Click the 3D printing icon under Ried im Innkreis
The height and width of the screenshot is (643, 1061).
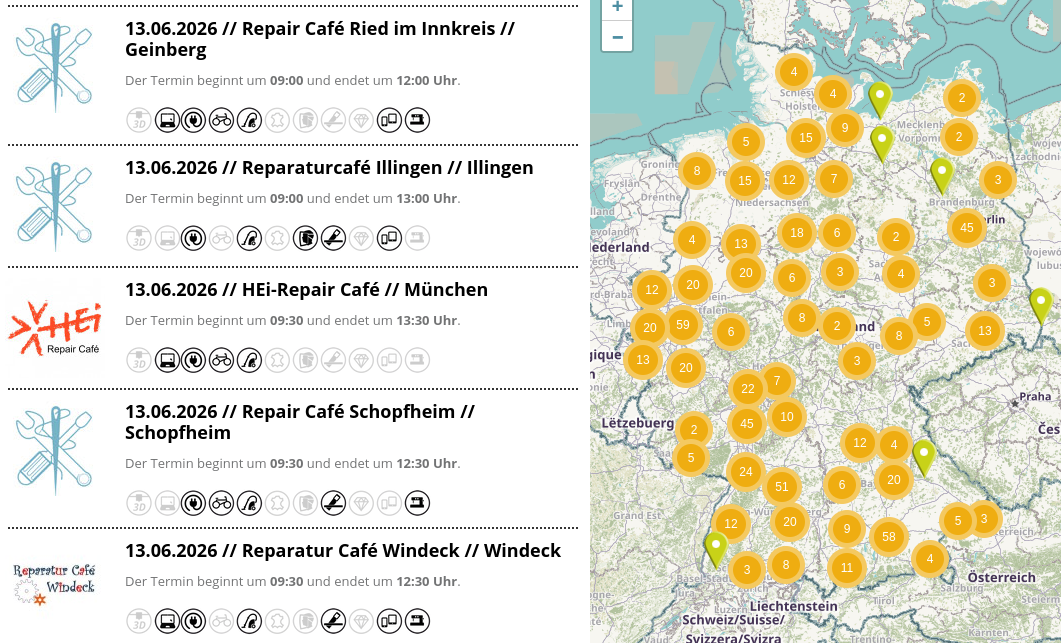coord(139,120)
